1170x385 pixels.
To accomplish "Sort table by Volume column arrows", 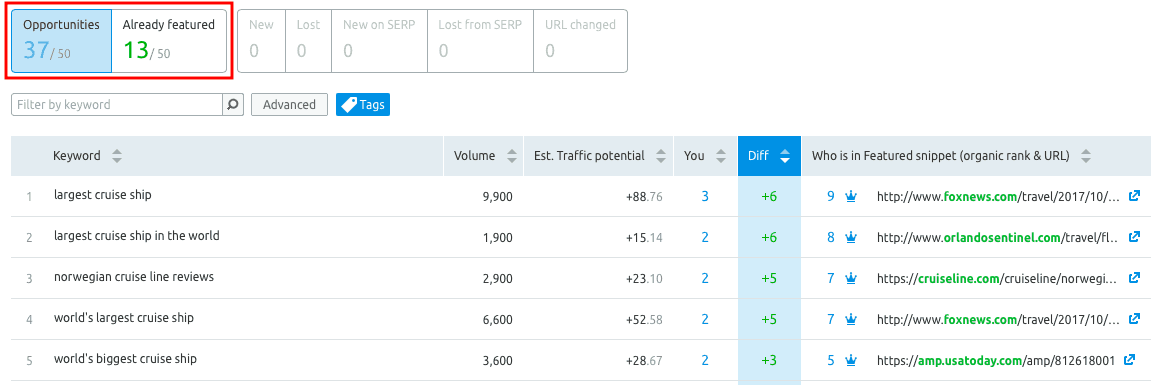I will tap(511, 156).
